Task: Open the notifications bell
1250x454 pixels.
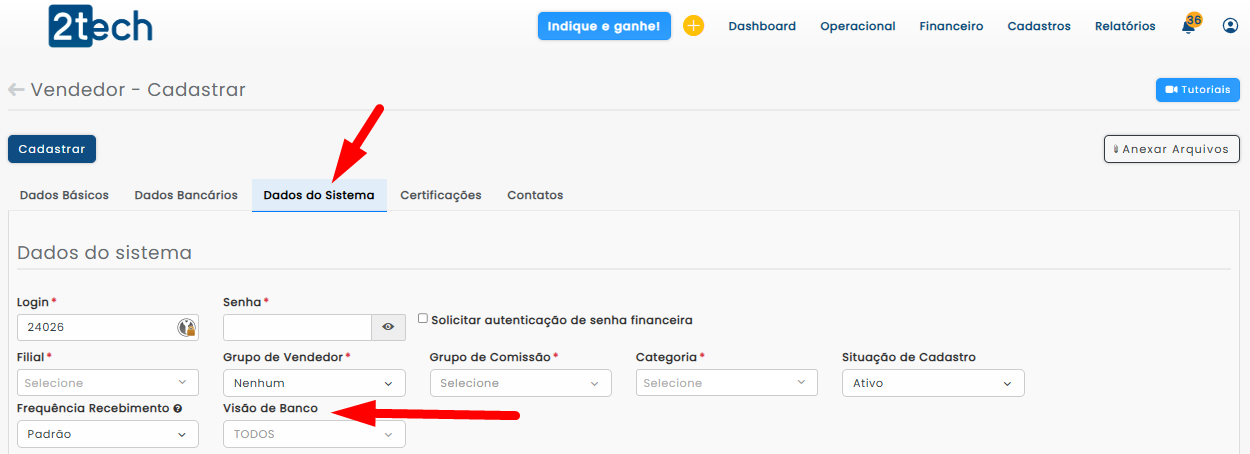Action: [1188, 27]
